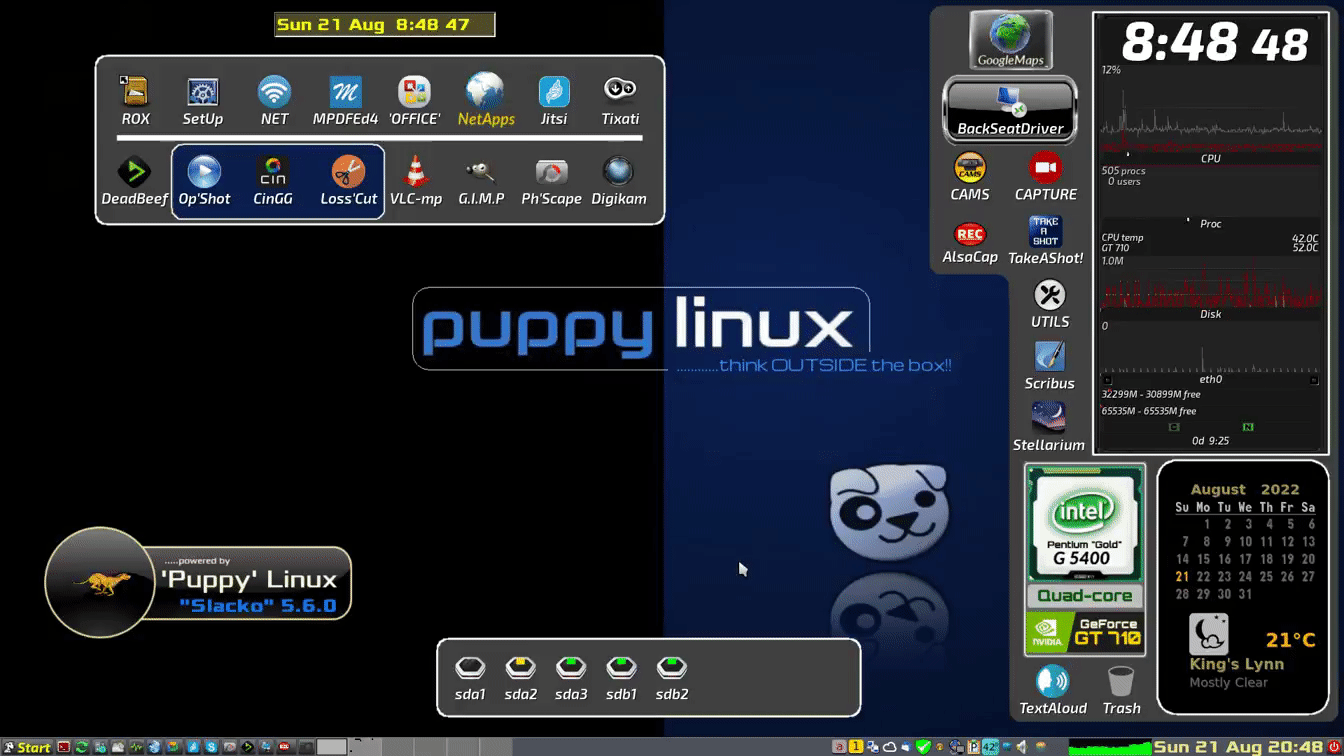Click the Disk activity graph label
Image resolution: width=1344 pixels, height=756 pixels.
[1210, 314]
